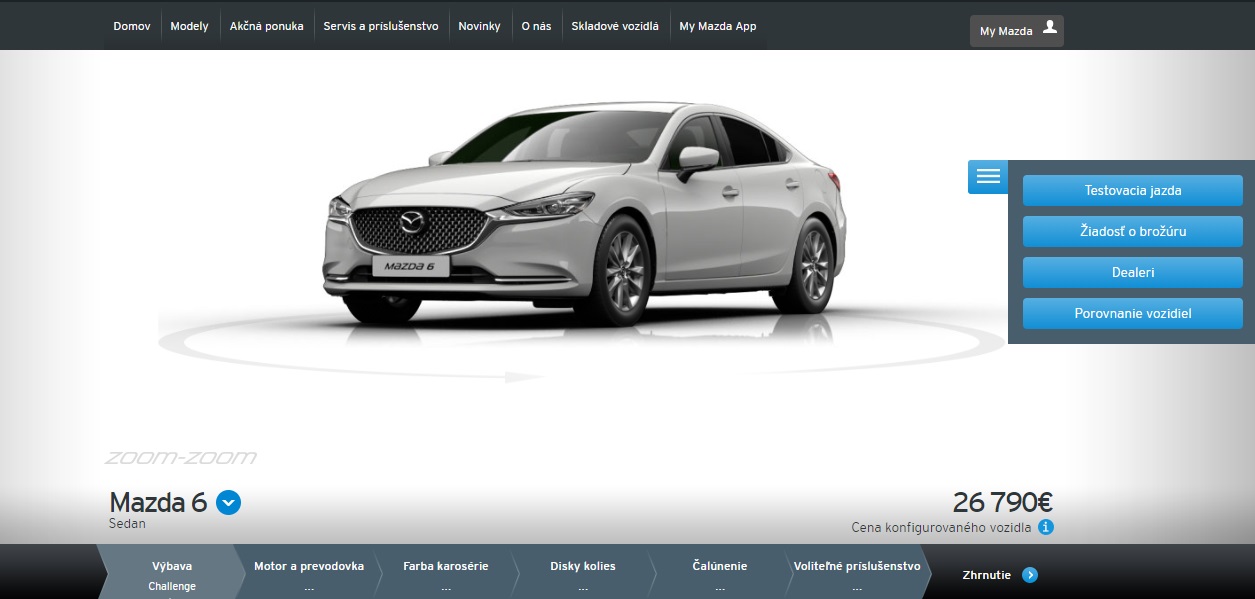Click the 360 rotation arrow ring
1255x599 pixels.
[580, 345]
